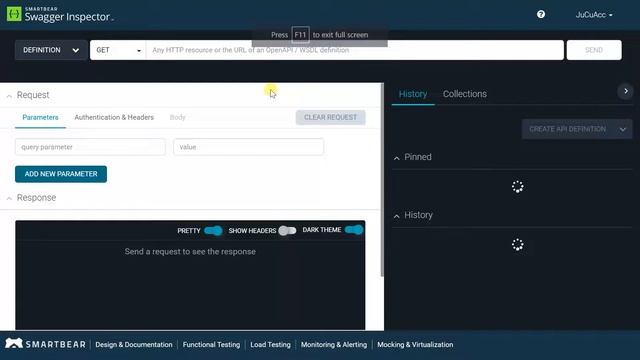Screen dimensions: 640x360
Task: Expand the CREATE API DEFINITION dropdown arrow
Action: pos(622,129)
